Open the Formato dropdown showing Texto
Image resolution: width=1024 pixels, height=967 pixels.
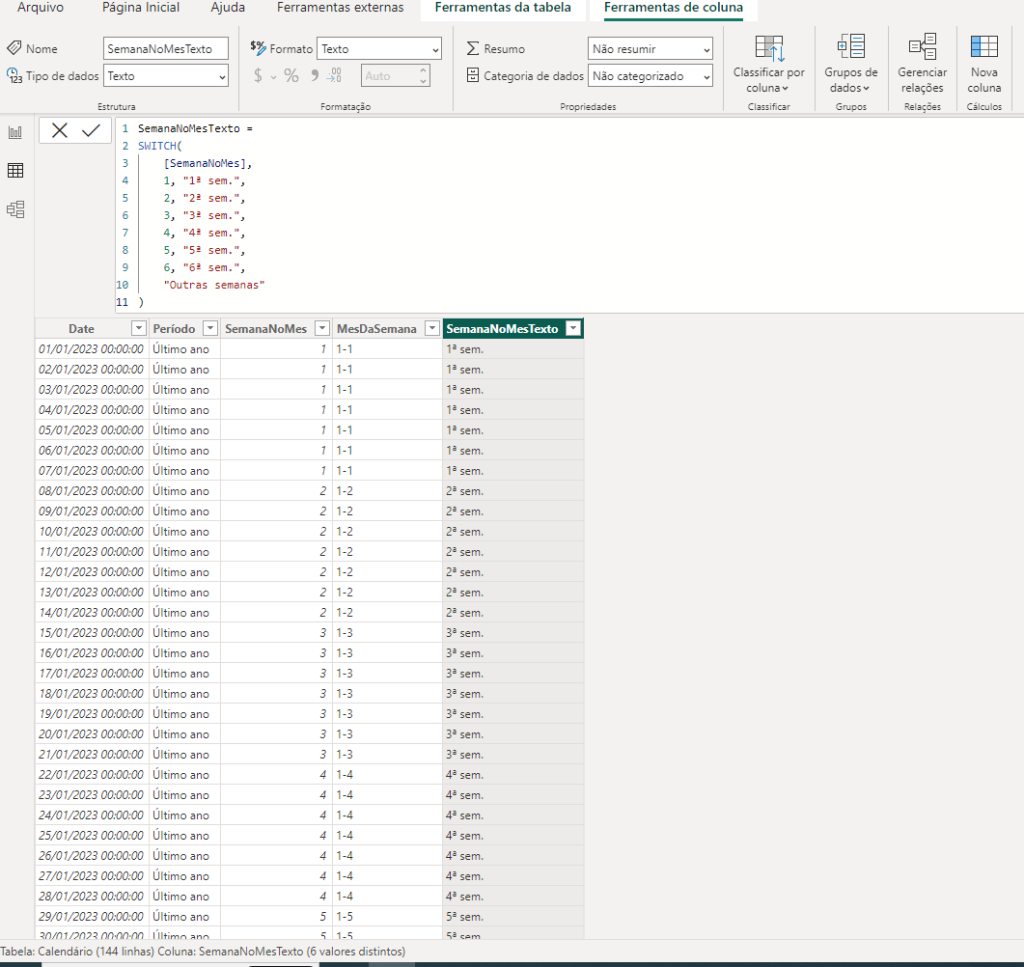[x=379, y=49]
